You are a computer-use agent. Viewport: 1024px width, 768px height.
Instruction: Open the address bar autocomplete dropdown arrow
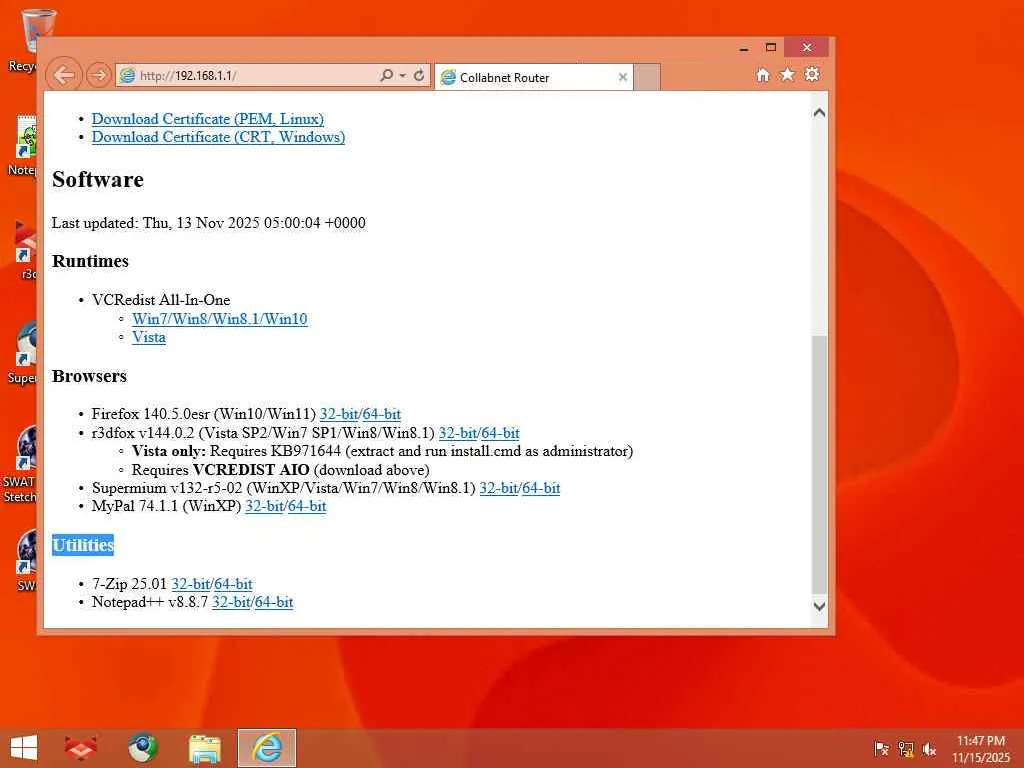402,76
